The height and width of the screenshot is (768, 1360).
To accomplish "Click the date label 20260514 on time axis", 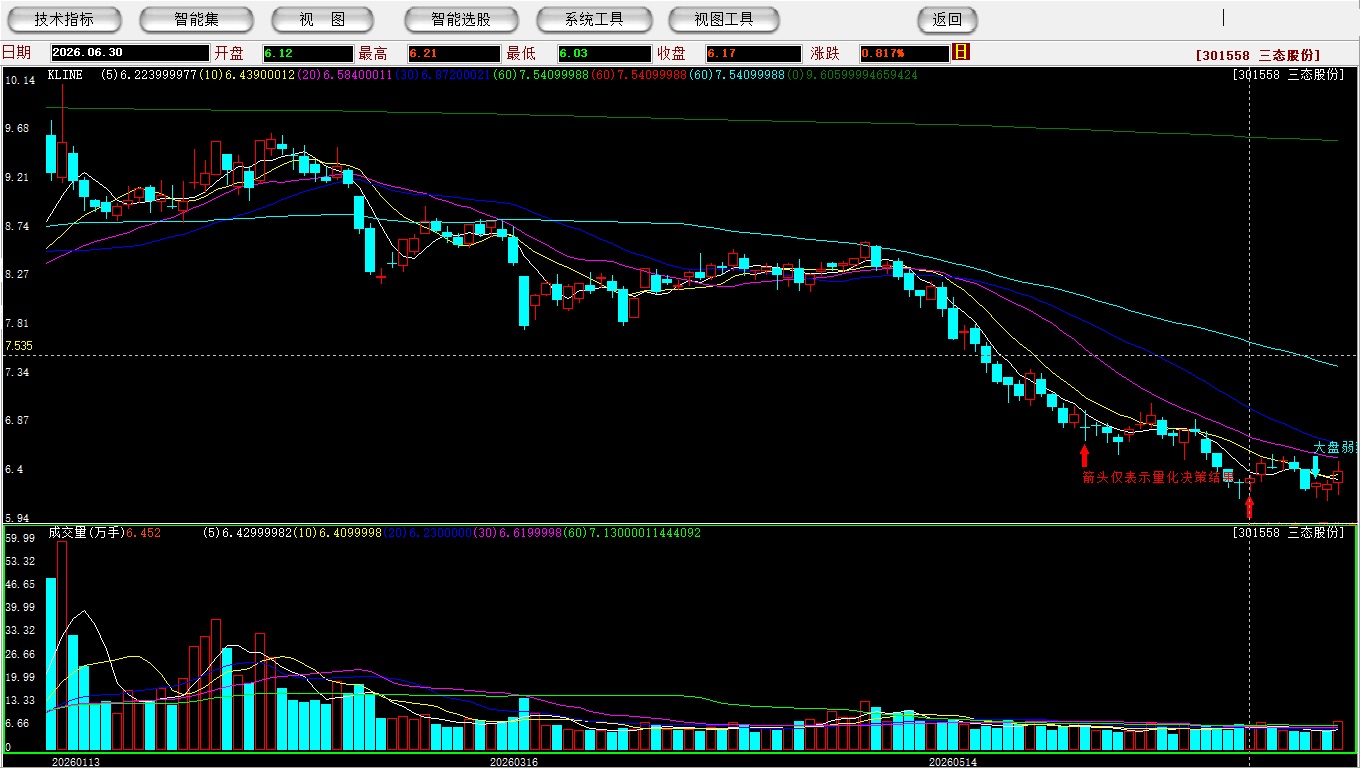I will pyautogui.click(x=952, y=762).
